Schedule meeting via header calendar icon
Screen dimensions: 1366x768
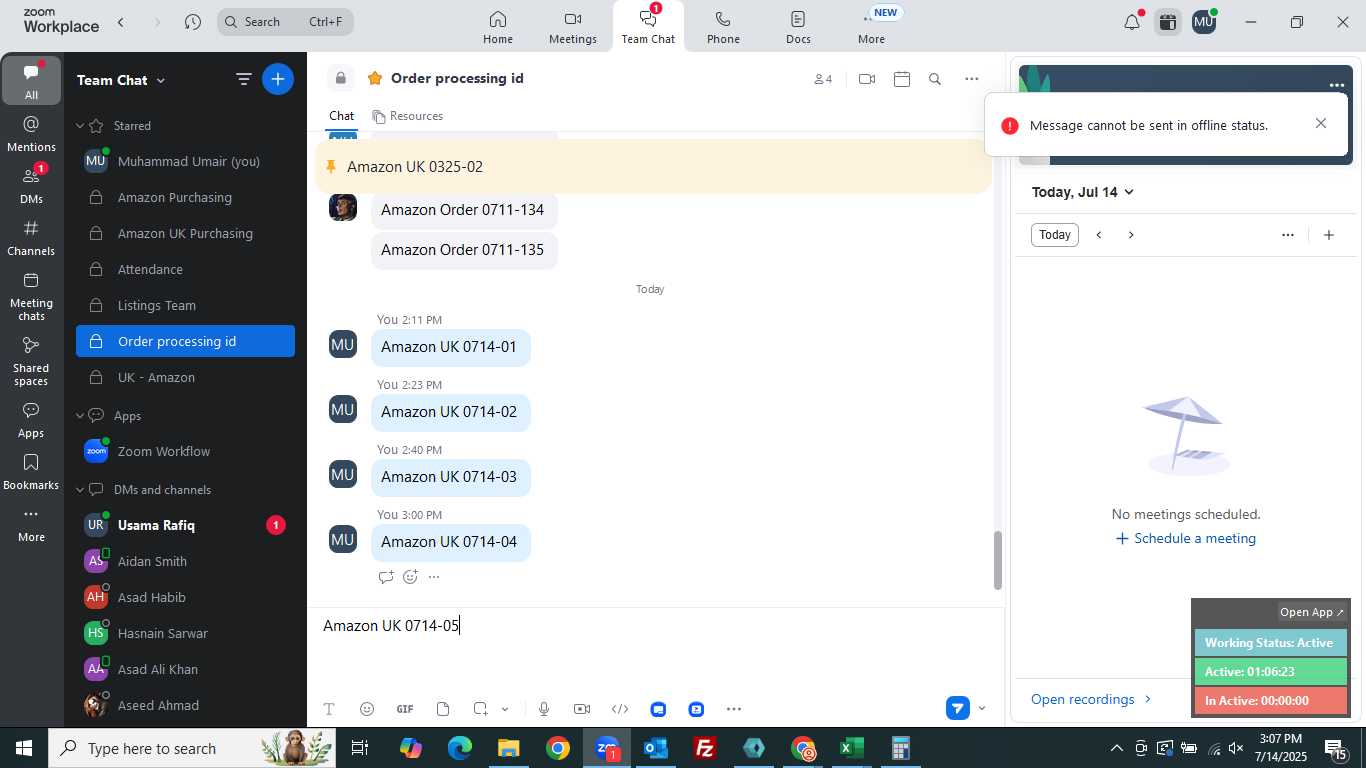[902, 79]
